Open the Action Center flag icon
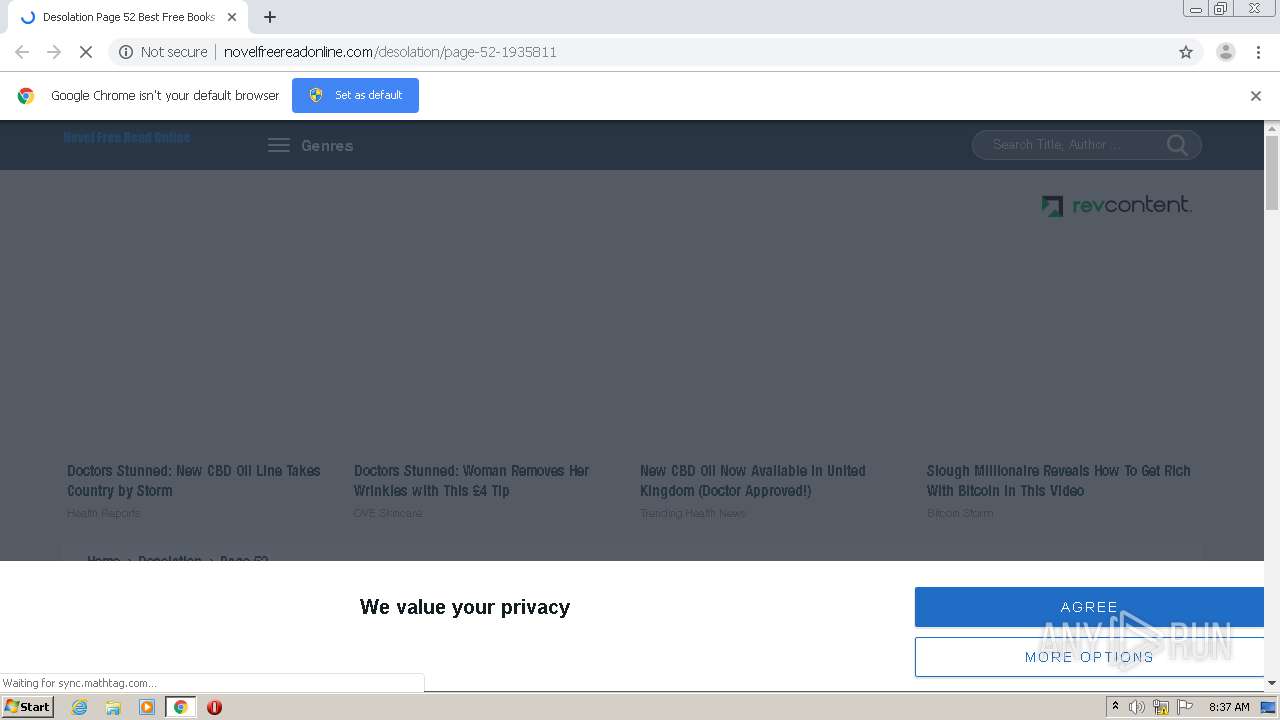 [x=1185, y=707]
